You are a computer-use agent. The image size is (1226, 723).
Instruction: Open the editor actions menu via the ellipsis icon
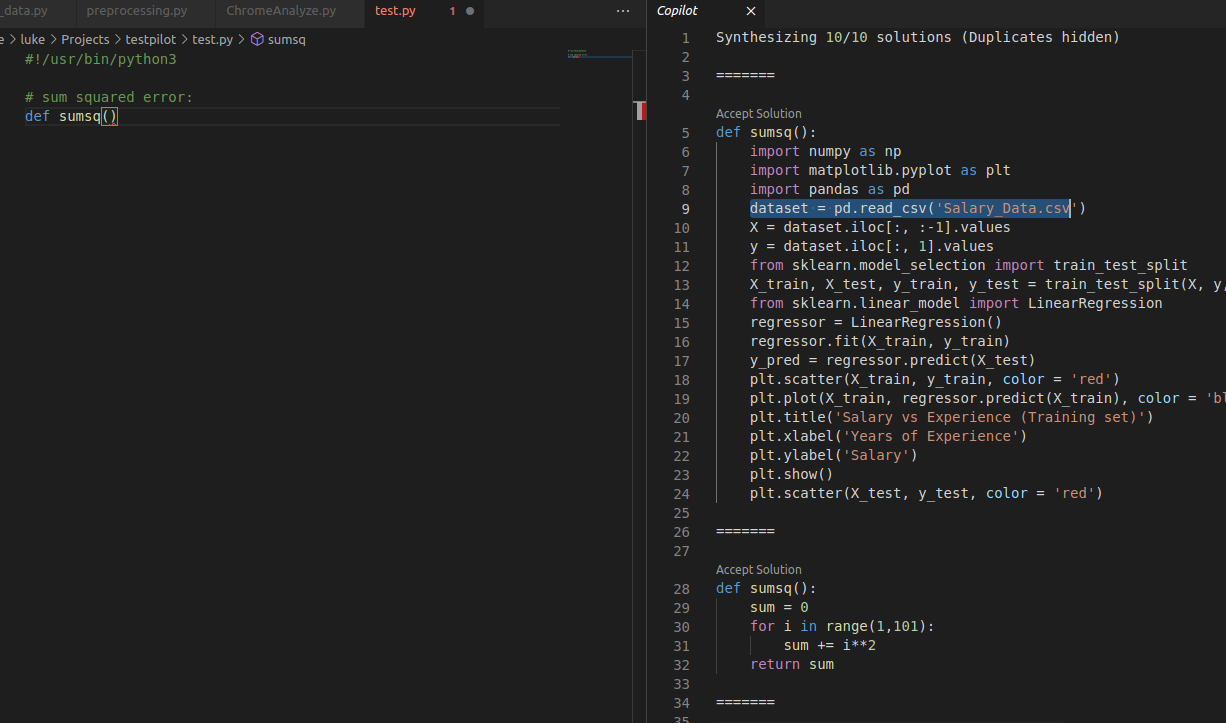[x=623, y=10]
